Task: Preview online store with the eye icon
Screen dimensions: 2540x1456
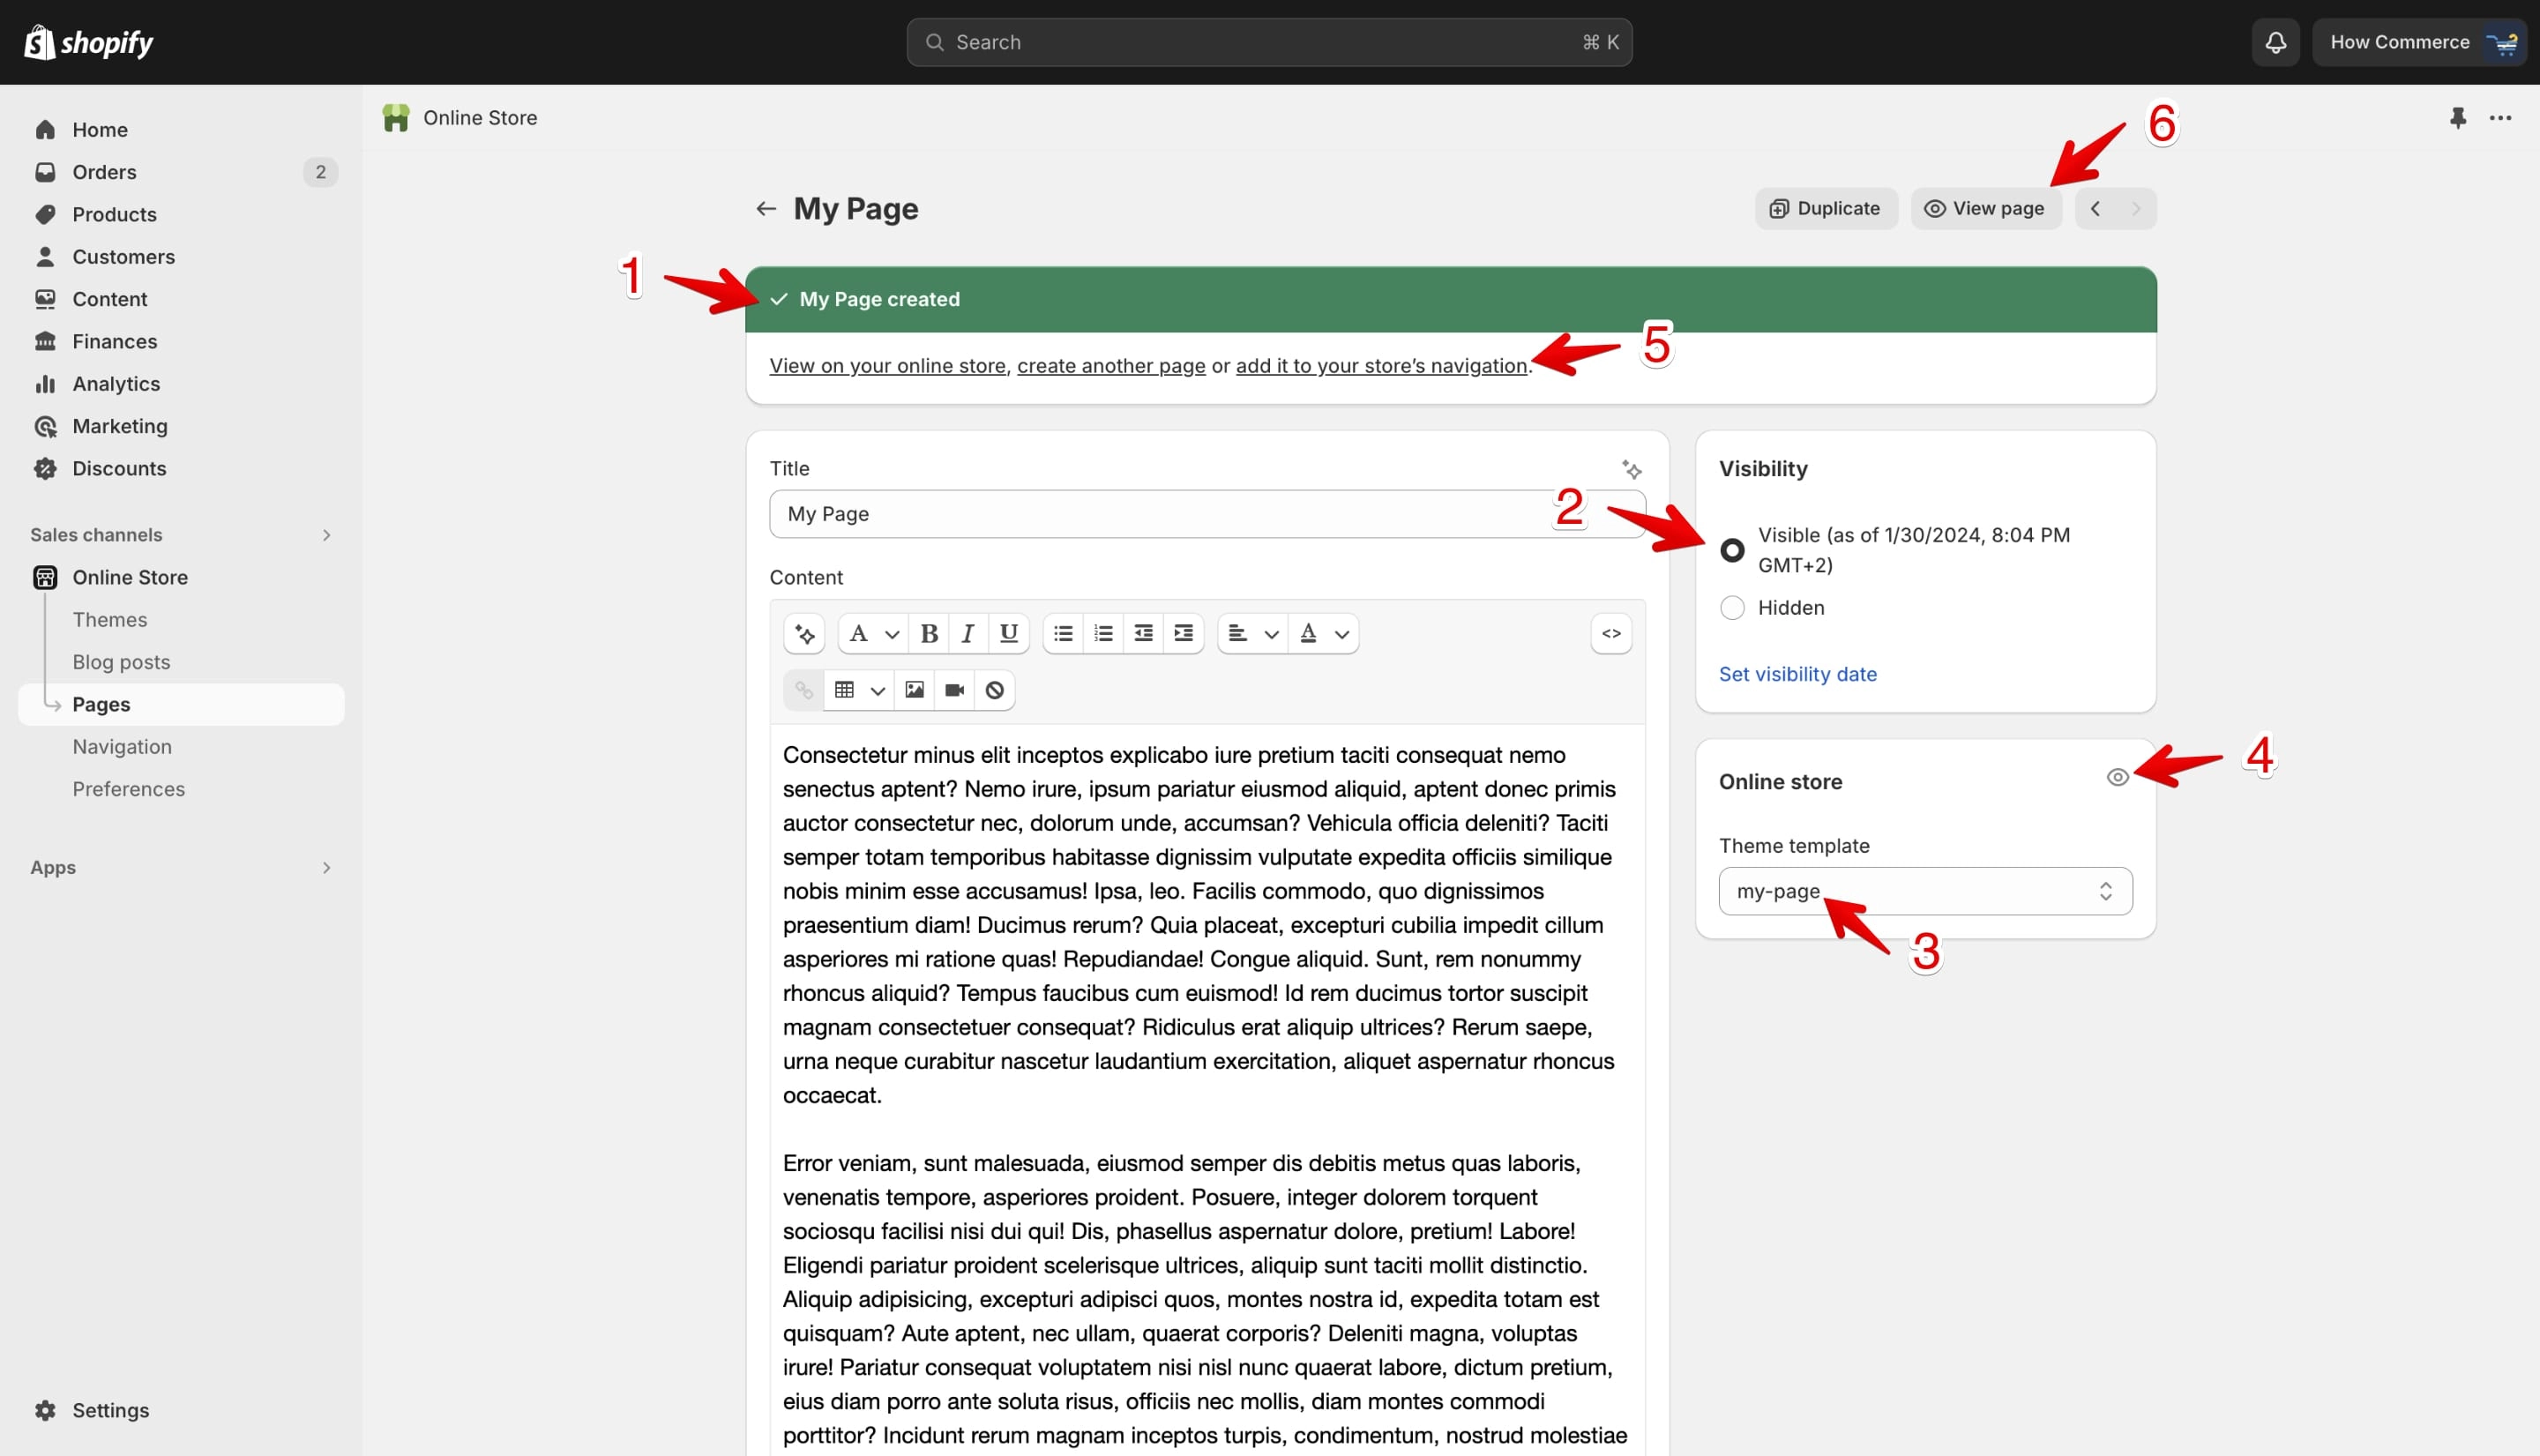Action: [2117, 777]
